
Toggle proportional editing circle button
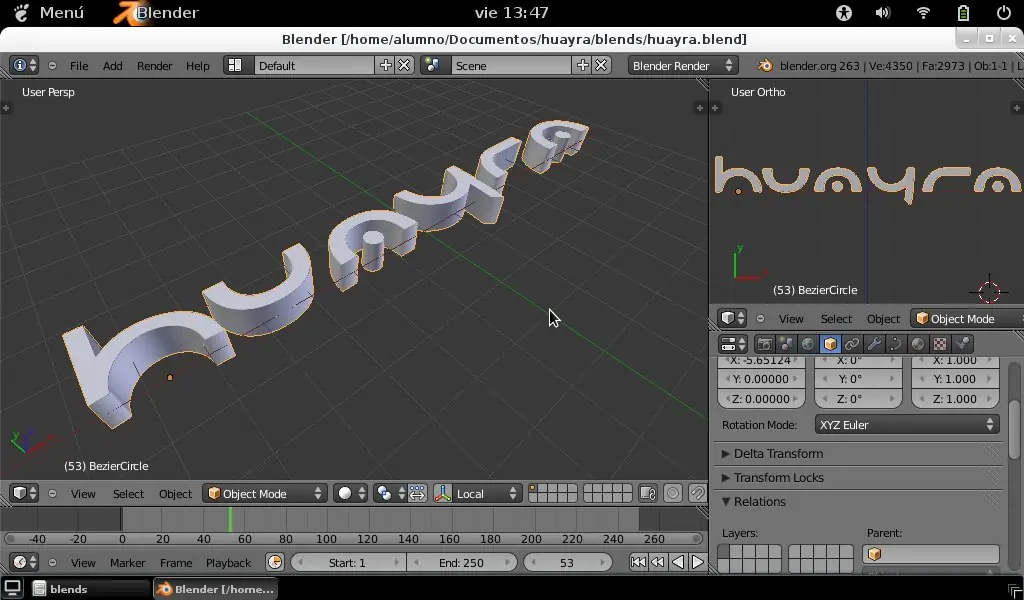[x=673, y=493]
